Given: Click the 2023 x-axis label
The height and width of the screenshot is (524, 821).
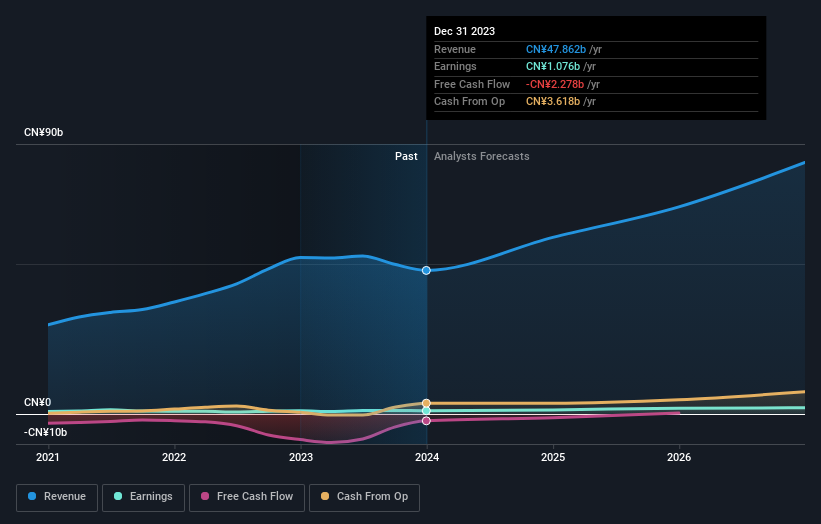Looking at the screenshot, I should click(x=301, y=457).
